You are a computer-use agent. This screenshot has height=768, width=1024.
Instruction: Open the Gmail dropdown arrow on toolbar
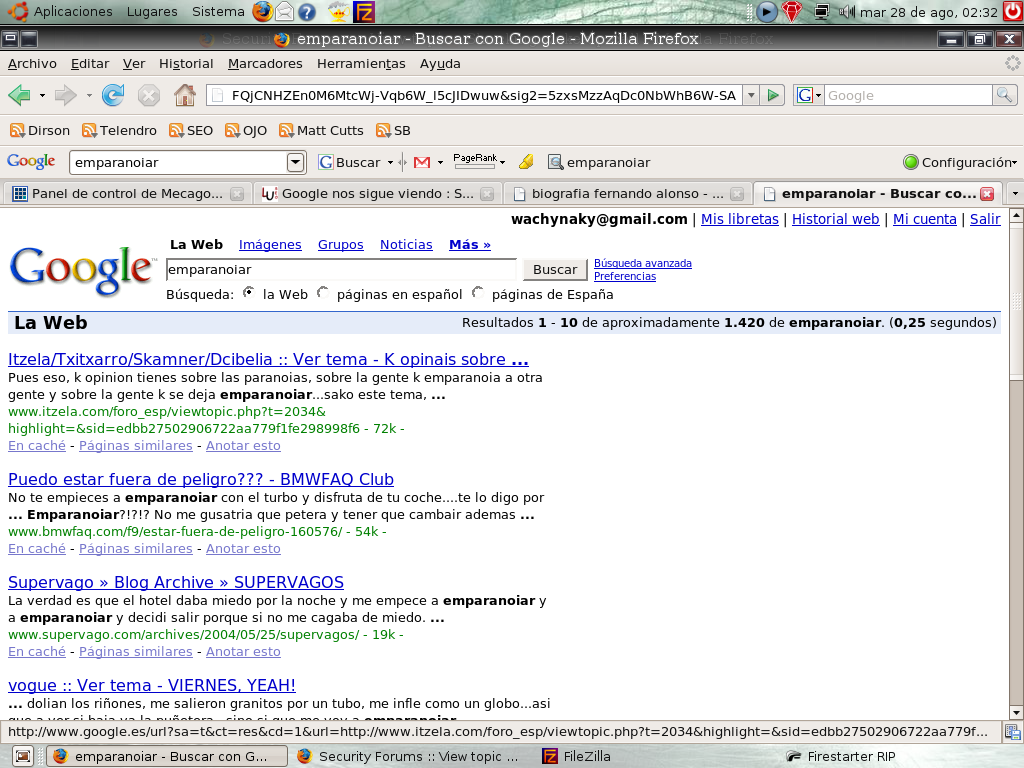coord(440,163)
